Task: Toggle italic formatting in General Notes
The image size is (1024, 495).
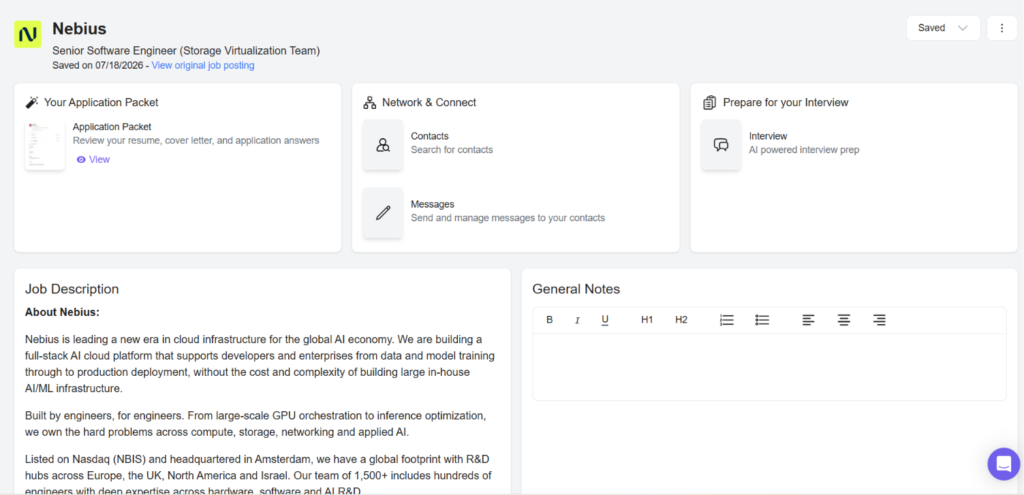Action: (577, 320)
